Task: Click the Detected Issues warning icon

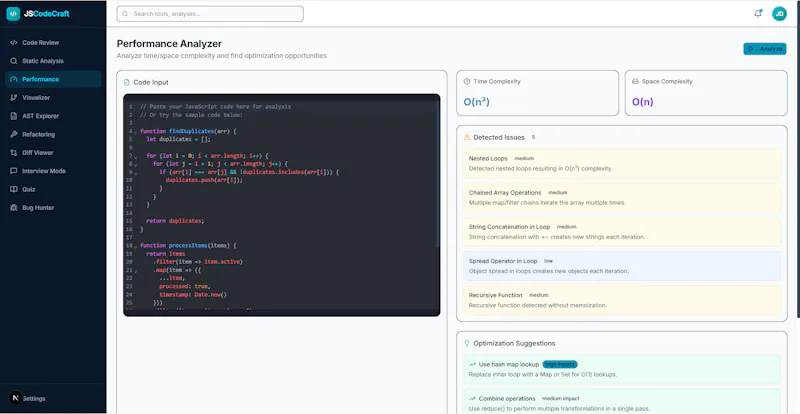Action: point(466,137)
